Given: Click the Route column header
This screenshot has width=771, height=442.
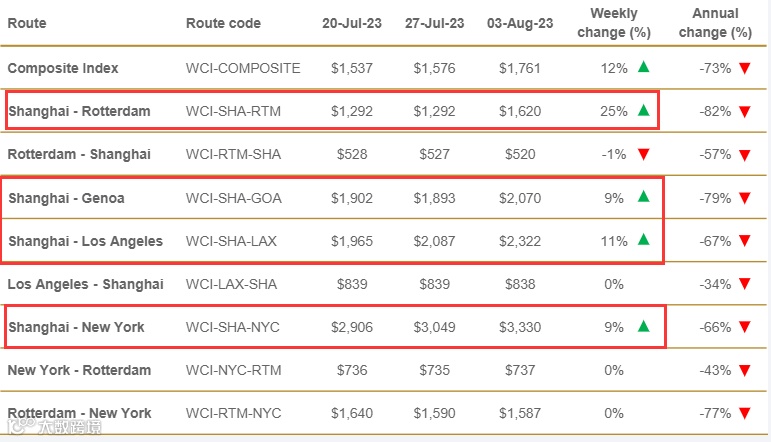Looking at the screenshot, I should 27,23.
